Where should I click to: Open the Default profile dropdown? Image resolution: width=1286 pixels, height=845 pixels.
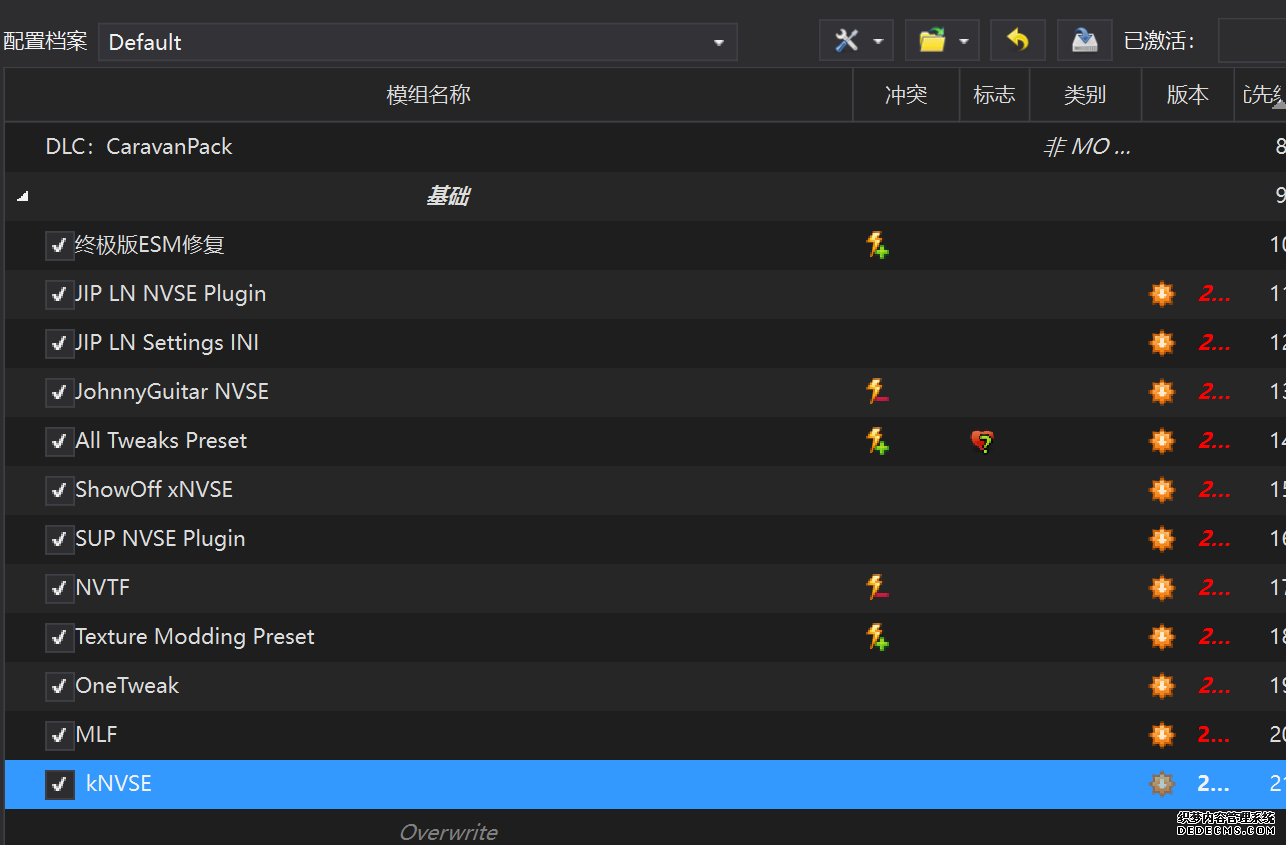click(x=417, y=42)
